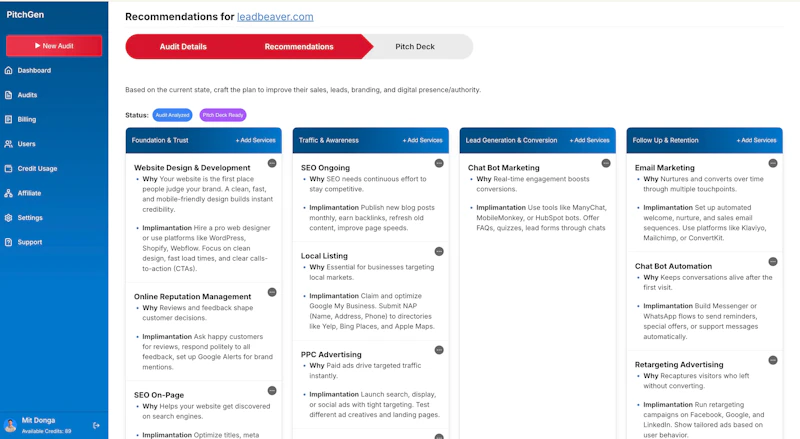This screenshot has height=439, width=800.
Task: Click the Affiliate network icon
Action: coord(8,193)
